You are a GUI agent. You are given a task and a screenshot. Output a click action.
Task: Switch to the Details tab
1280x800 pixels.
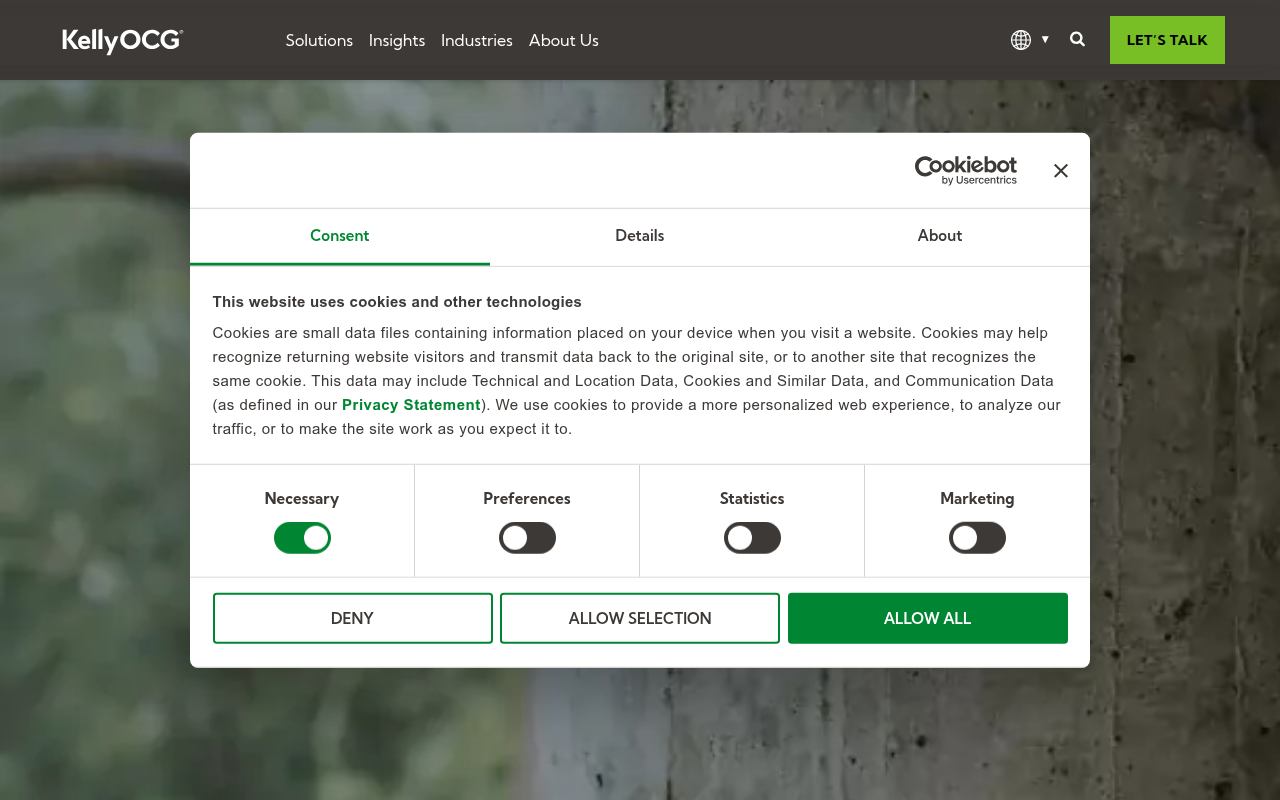coord(640,236)
